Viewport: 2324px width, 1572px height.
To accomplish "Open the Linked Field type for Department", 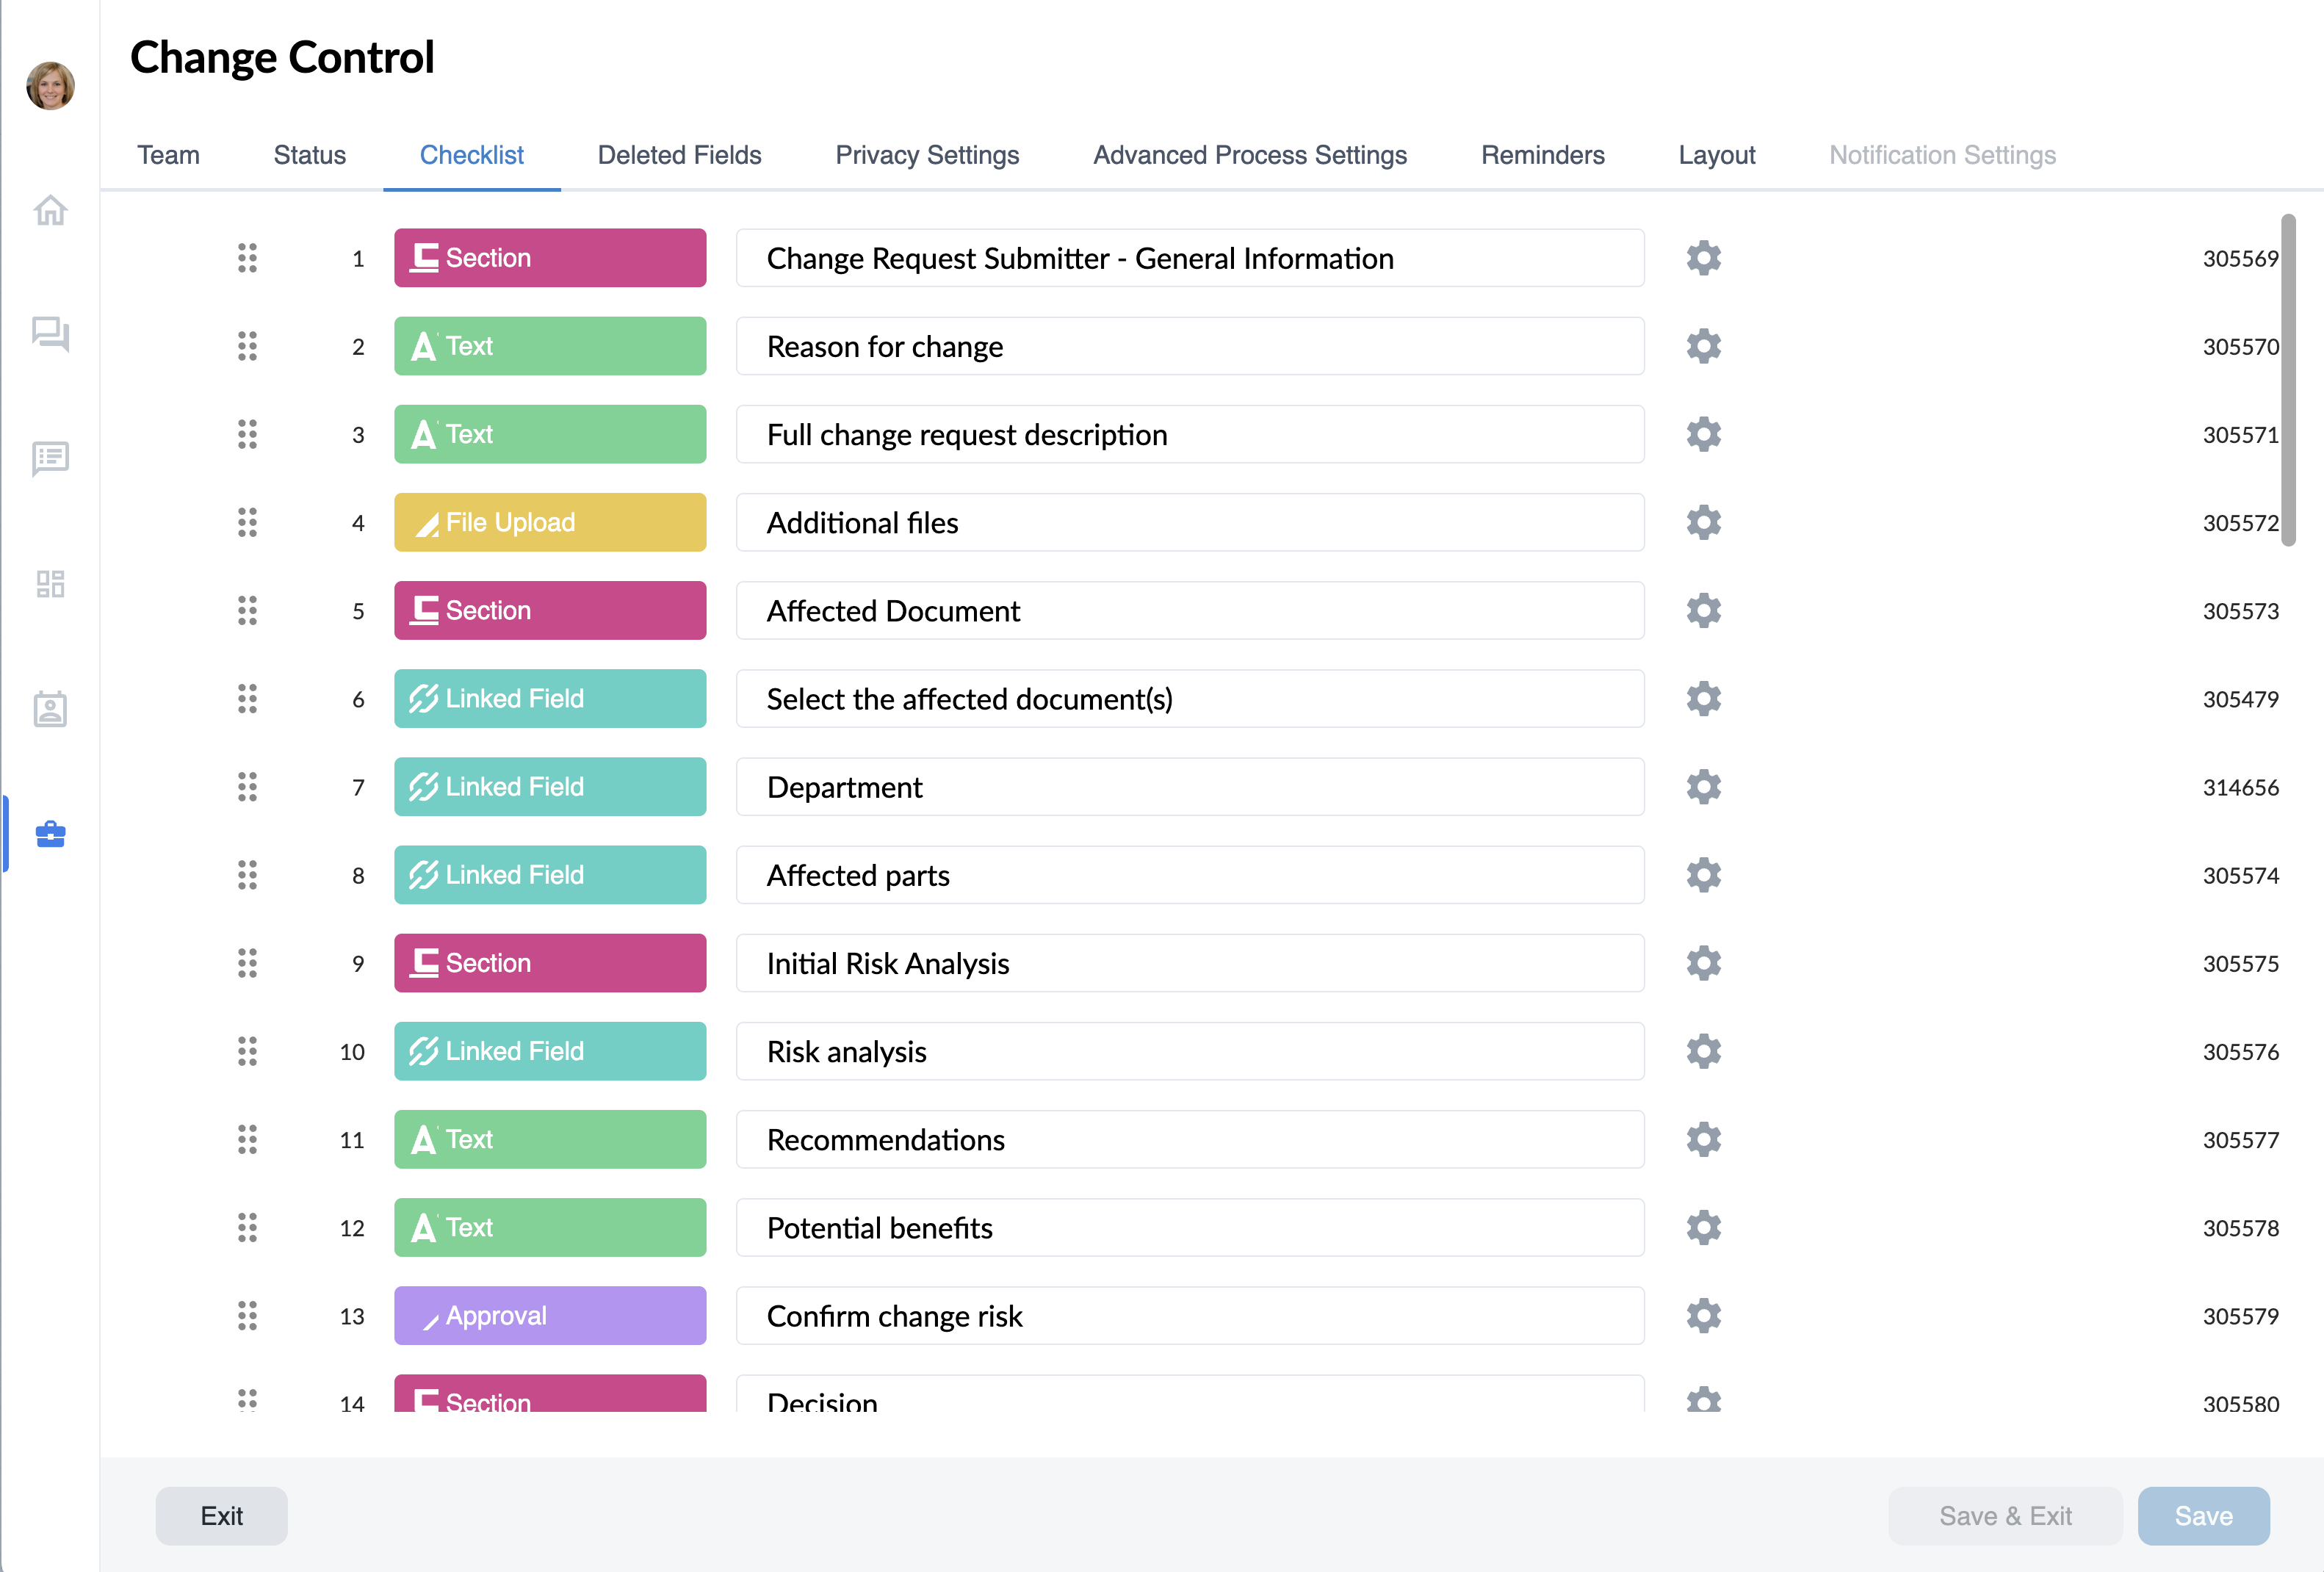I will [x=550, y=787].
